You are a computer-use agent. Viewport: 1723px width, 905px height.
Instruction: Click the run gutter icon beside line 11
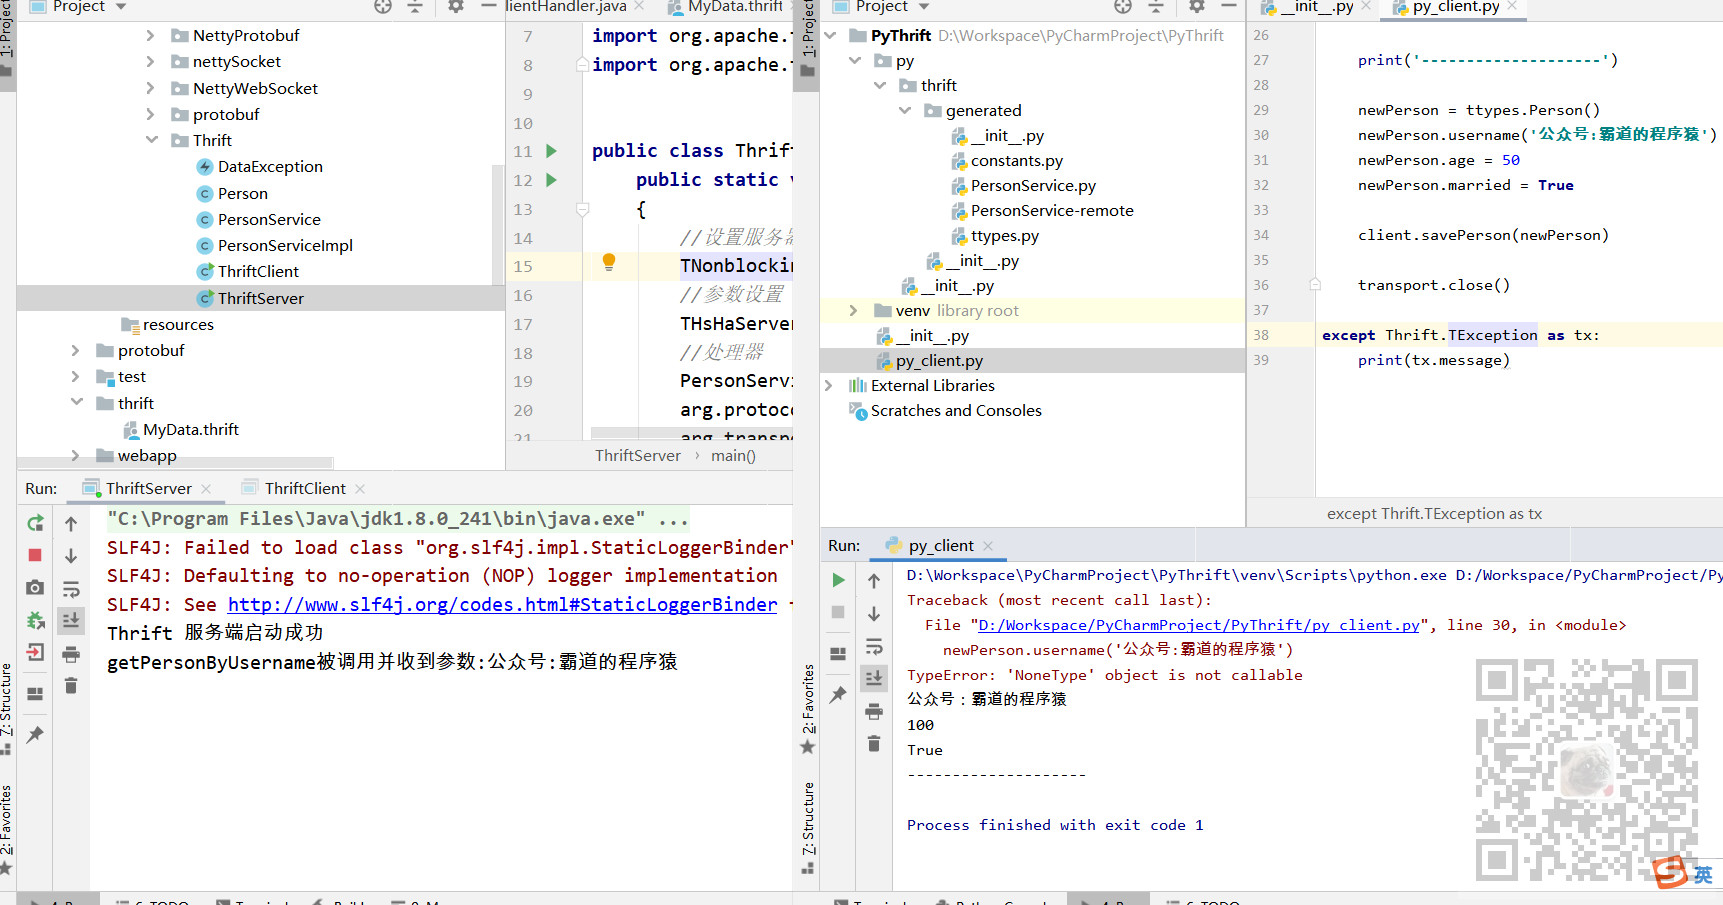(551, 151)
